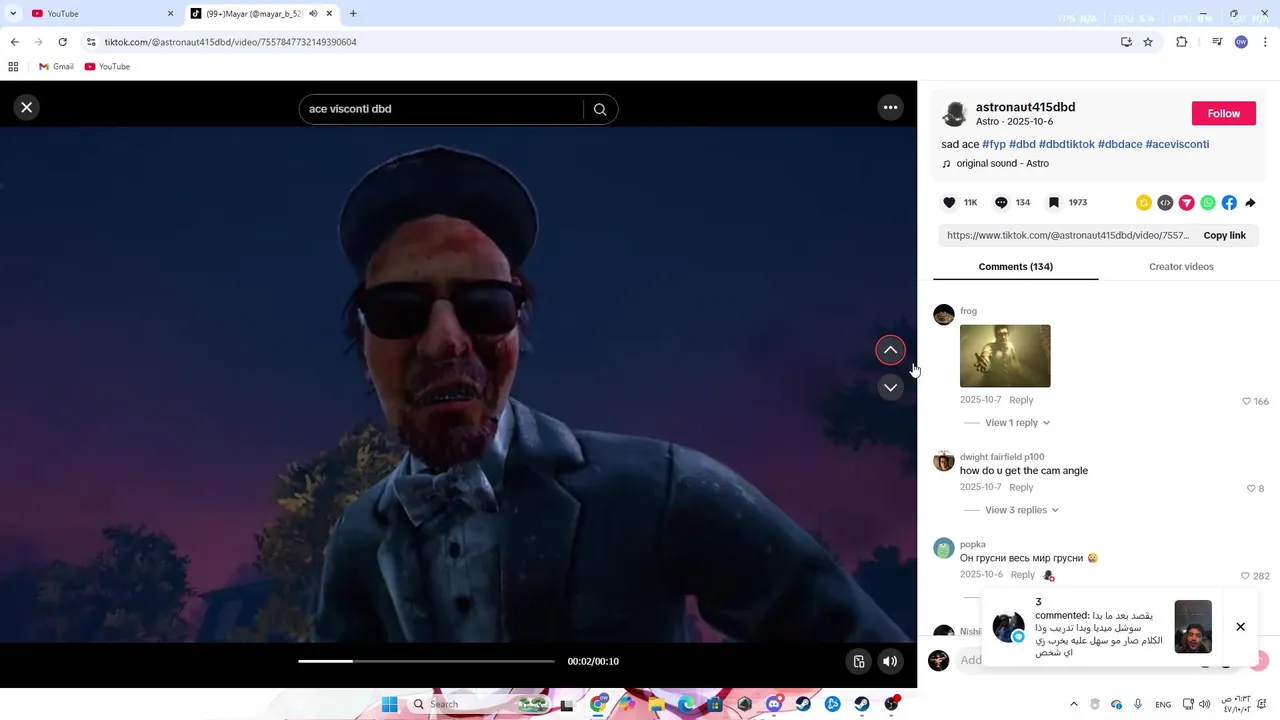Viewport: 1280px width, 720px height.
Task: Send to friends with red paper-plane icon
Action: click(x=1186, y=203)
